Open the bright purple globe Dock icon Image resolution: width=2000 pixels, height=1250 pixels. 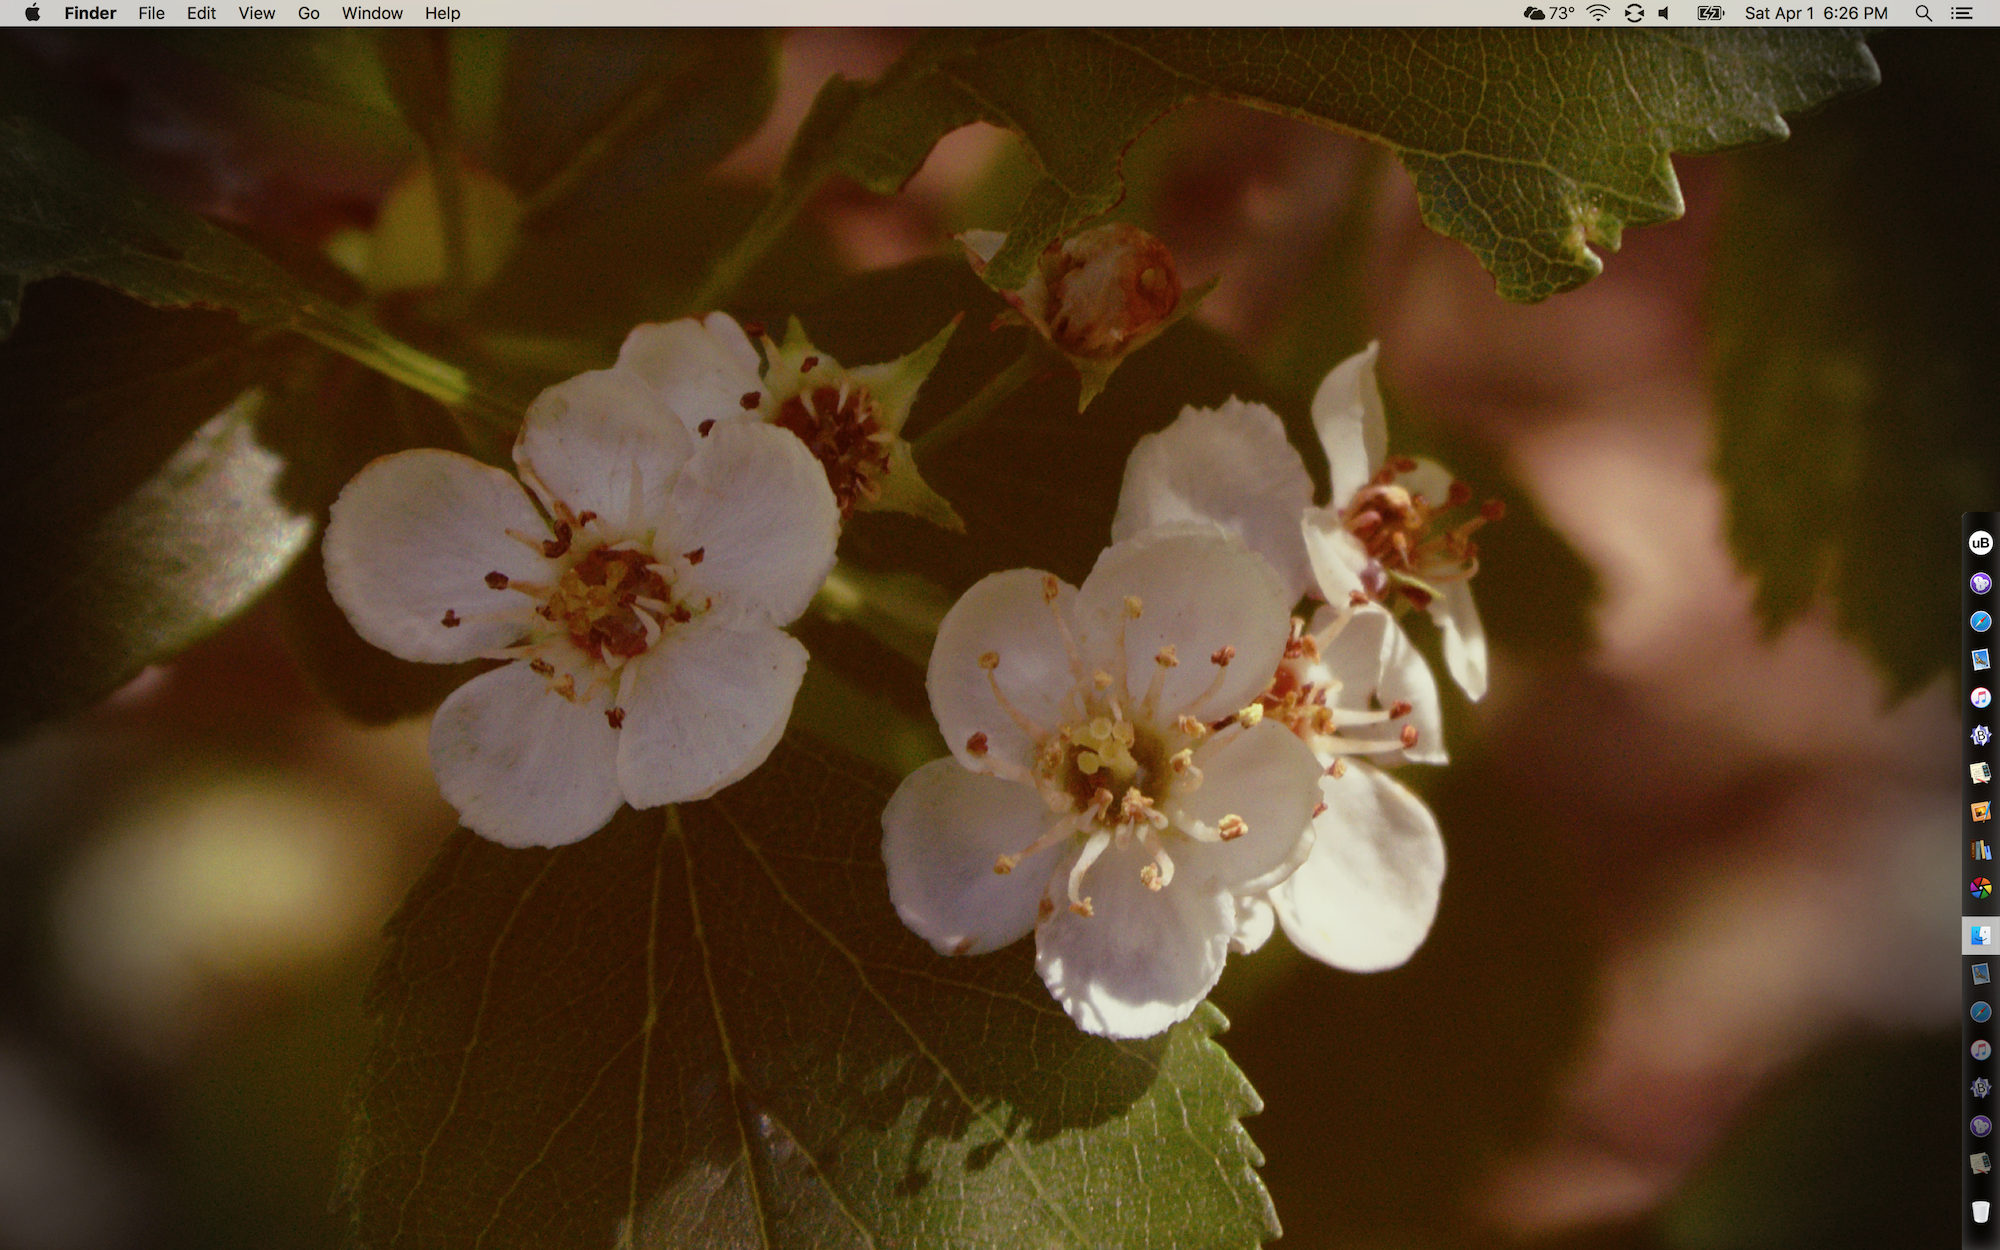point(1980,583)
